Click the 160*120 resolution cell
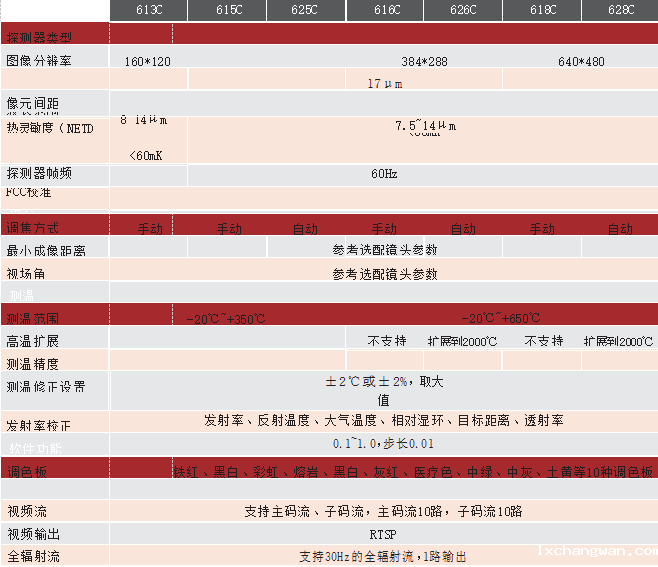658x567 pixels. (x=148, y=62)
